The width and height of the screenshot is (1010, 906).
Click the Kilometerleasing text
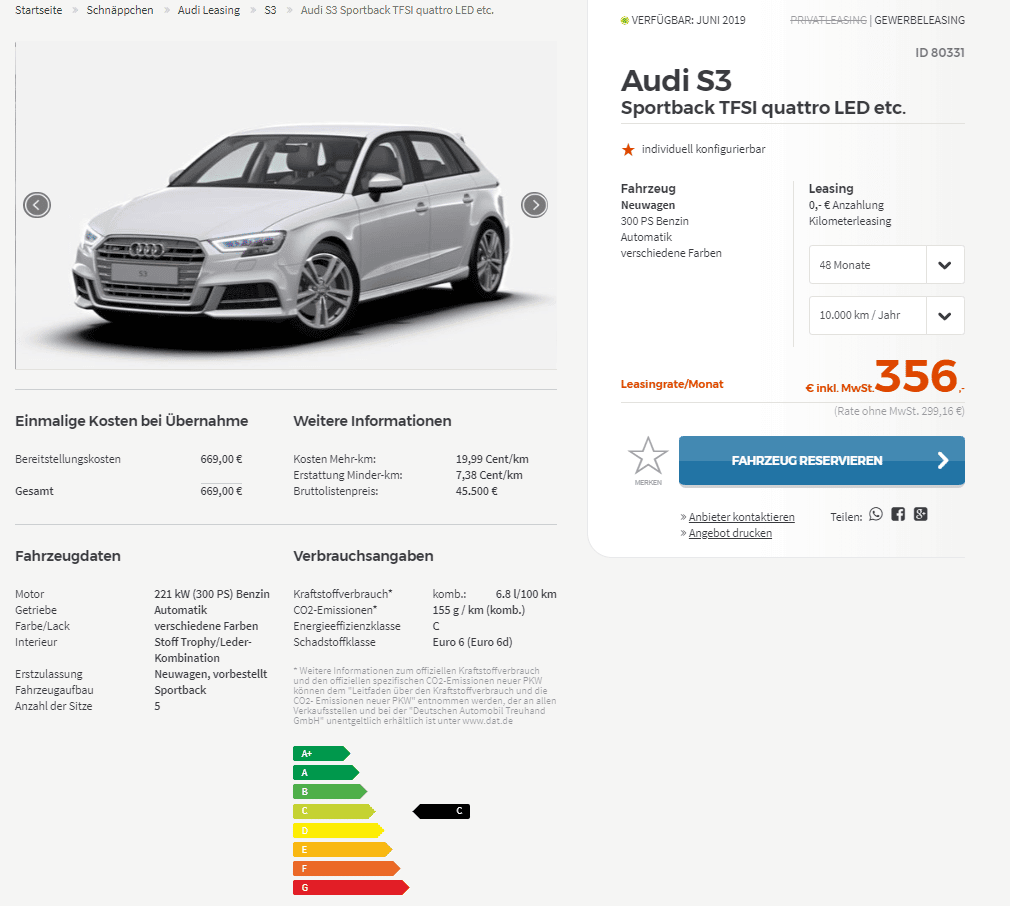(850, 222)
